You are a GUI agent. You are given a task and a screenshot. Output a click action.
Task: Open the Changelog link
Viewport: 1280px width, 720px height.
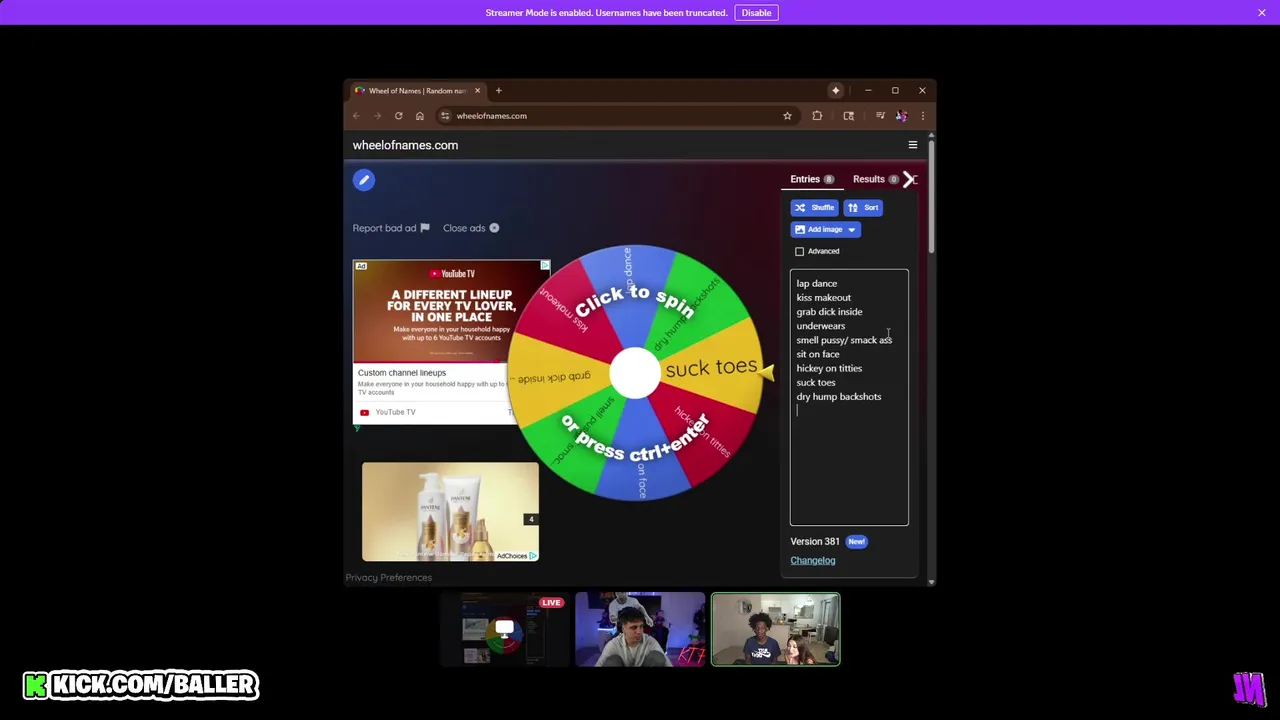click(x=813, y=560)
